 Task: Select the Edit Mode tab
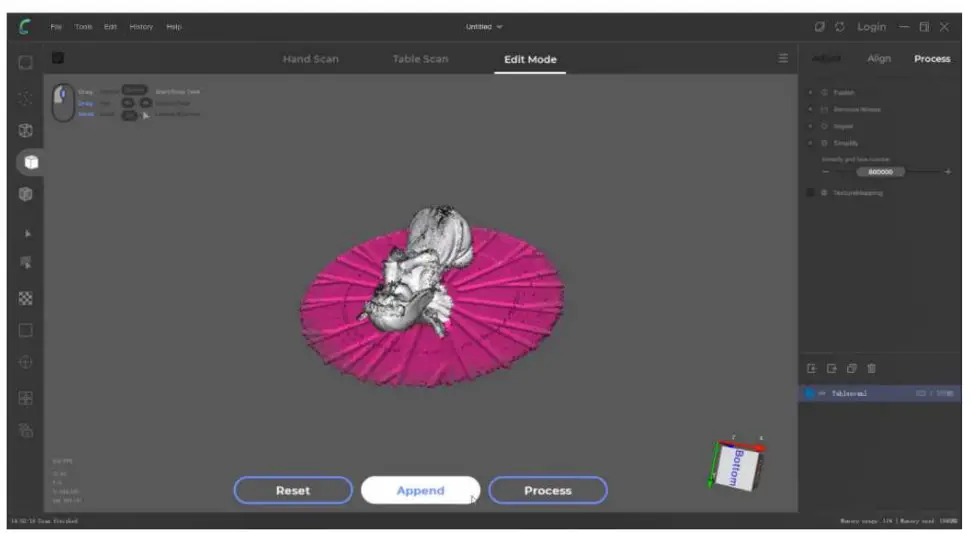point(530,59)
